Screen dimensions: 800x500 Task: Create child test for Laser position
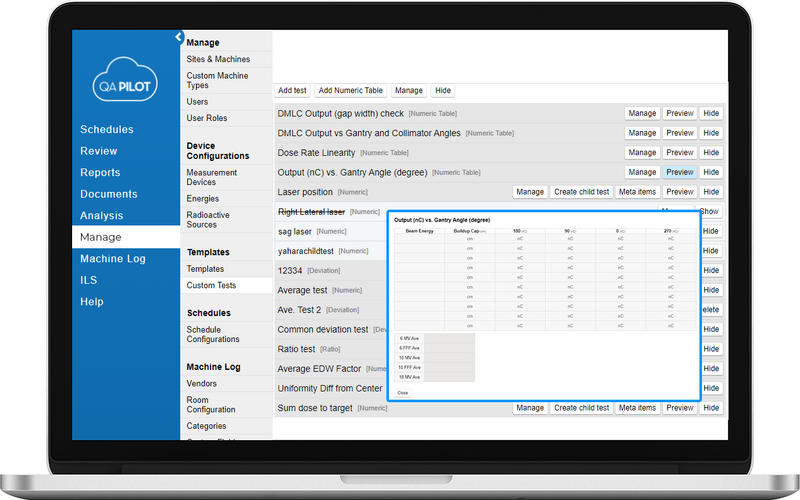[x=579, y=192]
